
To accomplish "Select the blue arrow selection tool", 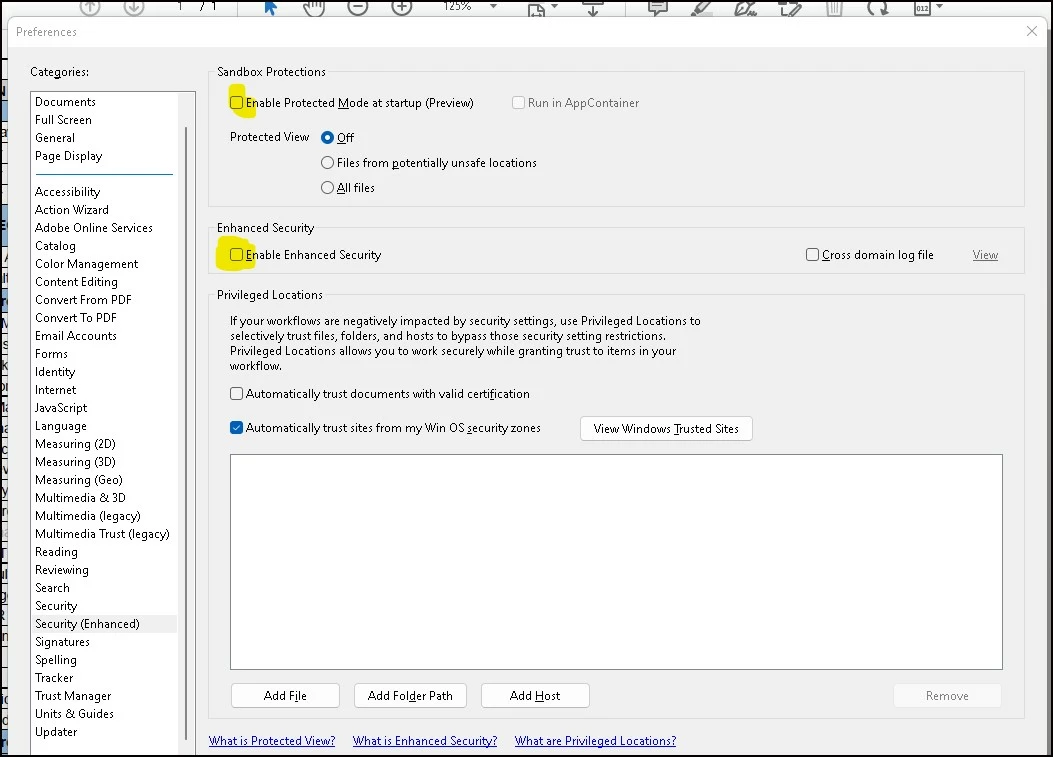I will (271, 7).
